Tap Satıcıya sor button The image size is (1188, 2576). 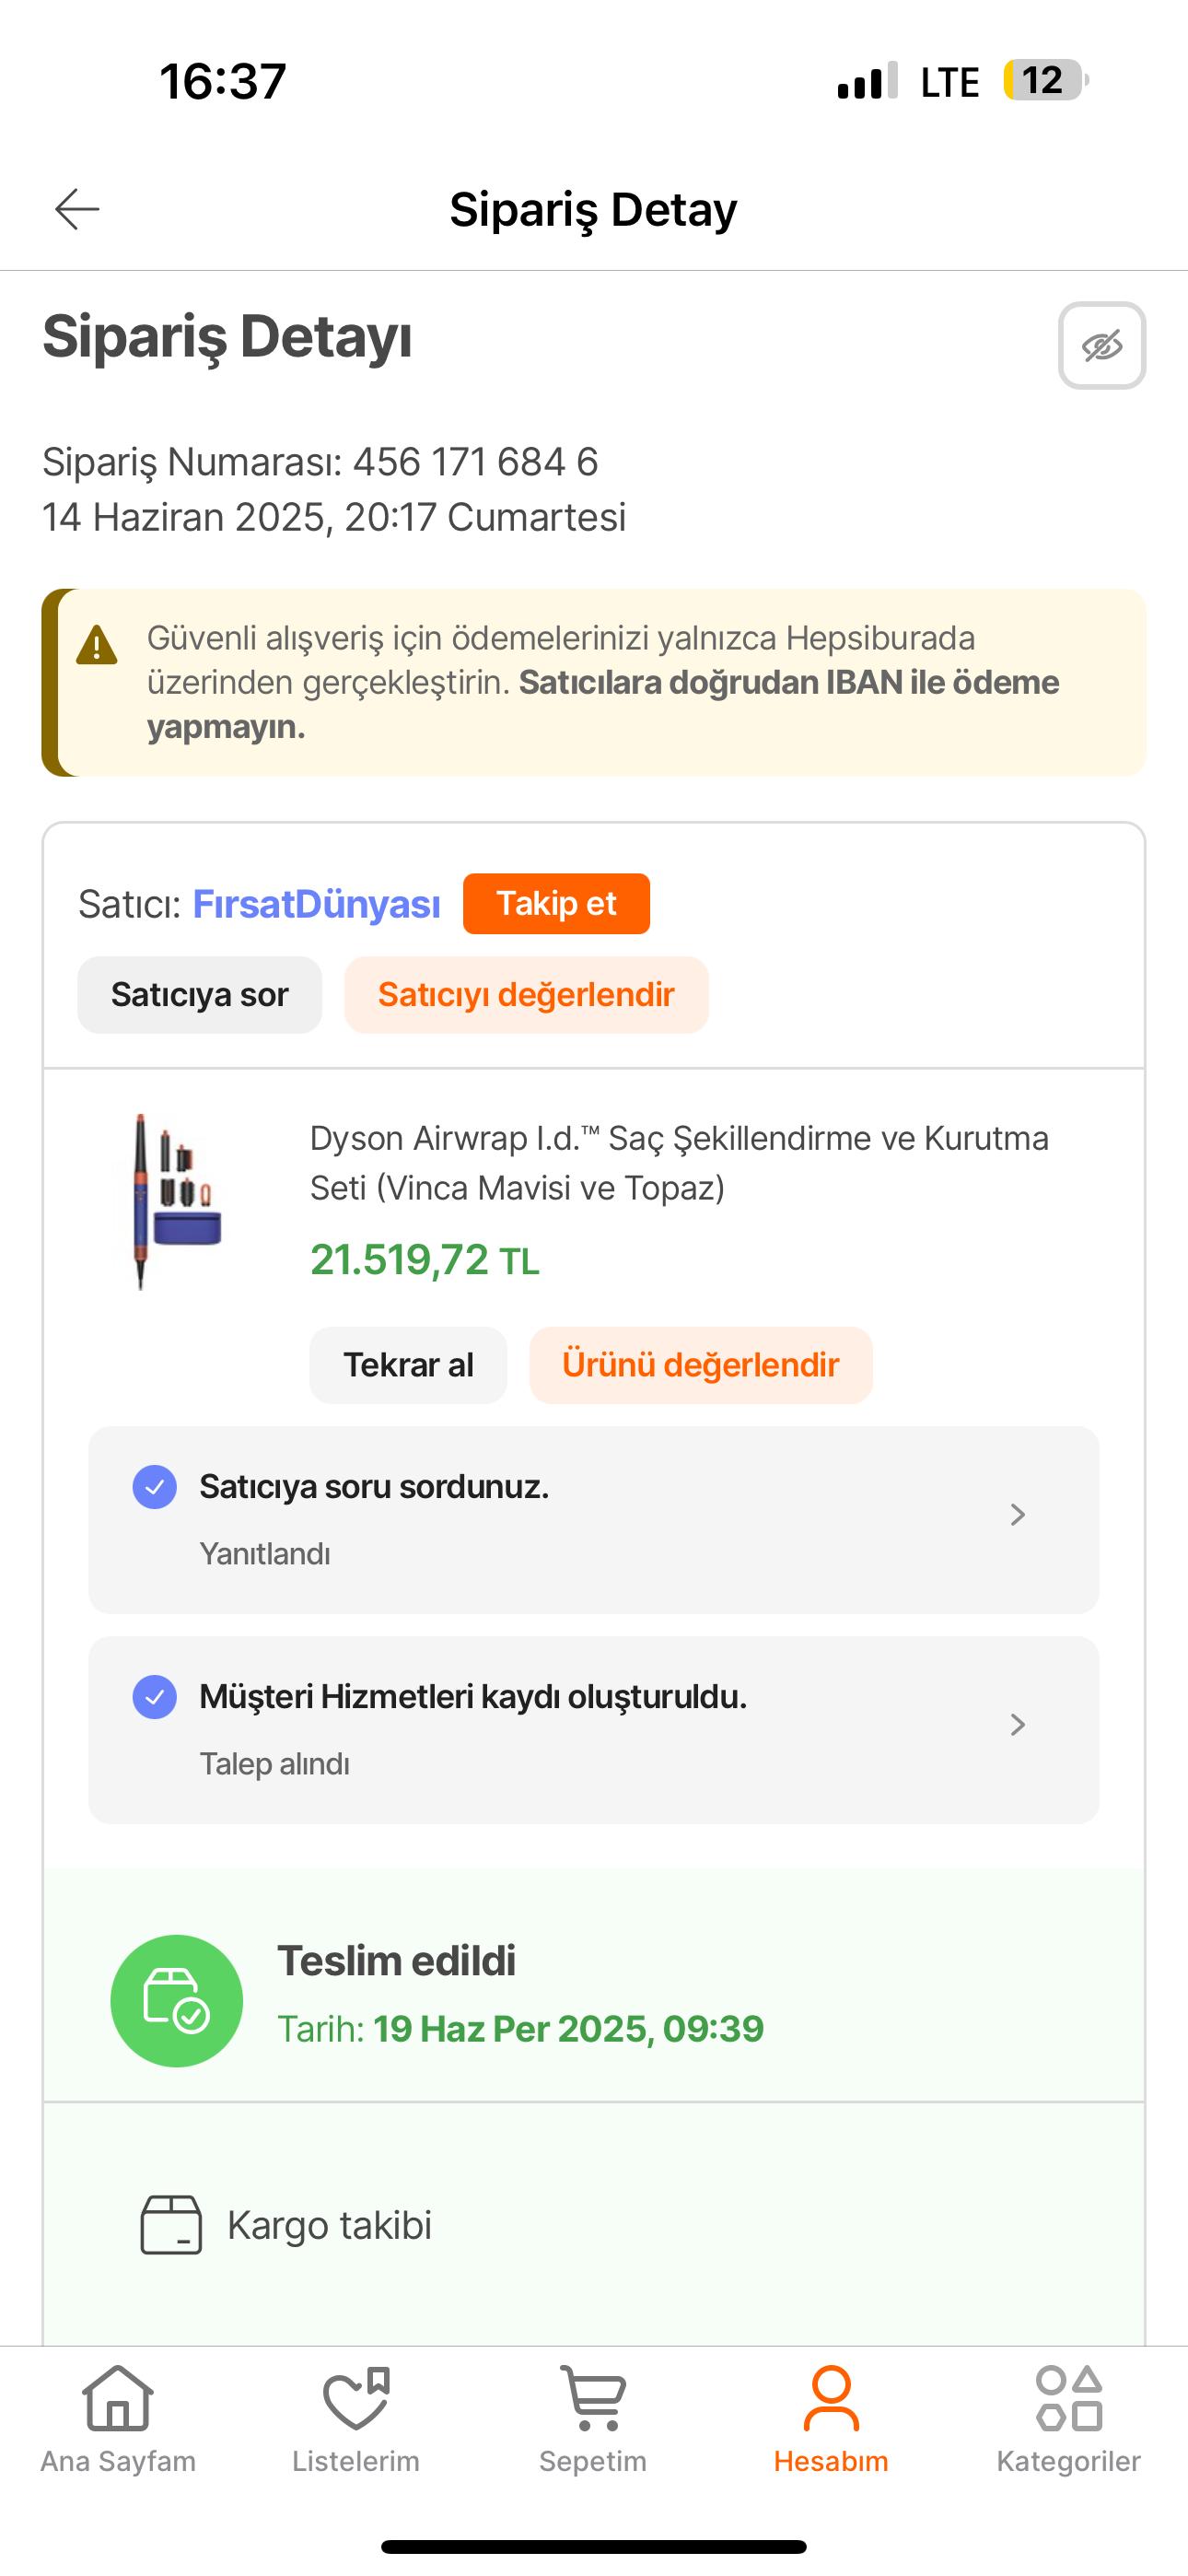coord(199,995)
